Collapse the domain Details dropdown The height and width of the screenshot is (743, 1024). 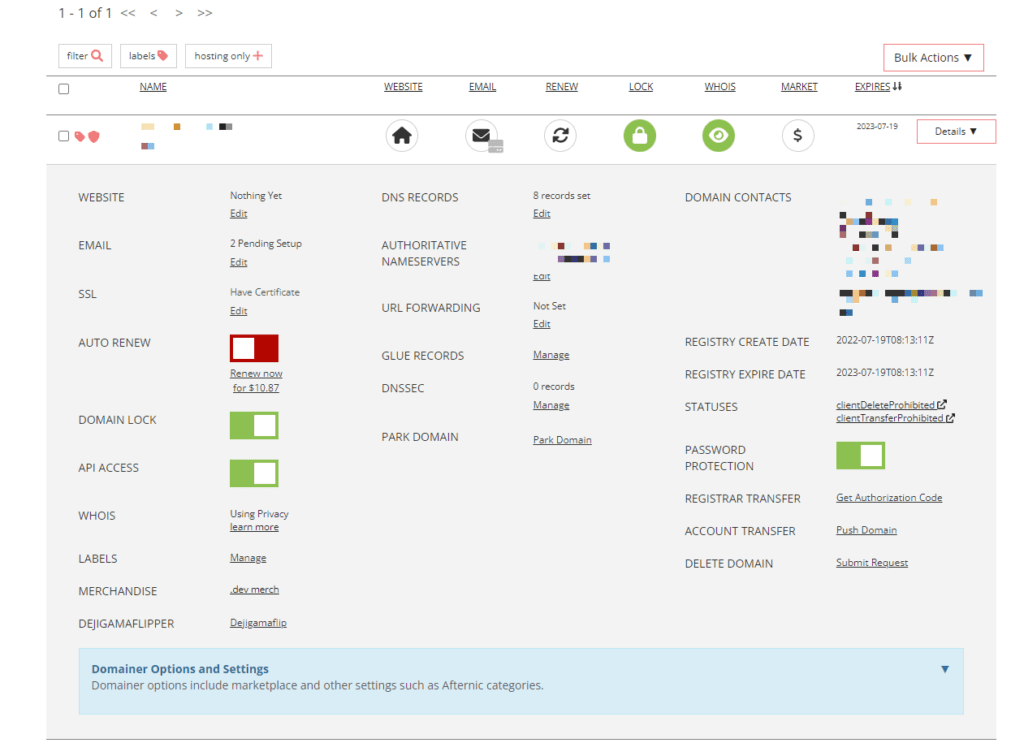(956, 132)
